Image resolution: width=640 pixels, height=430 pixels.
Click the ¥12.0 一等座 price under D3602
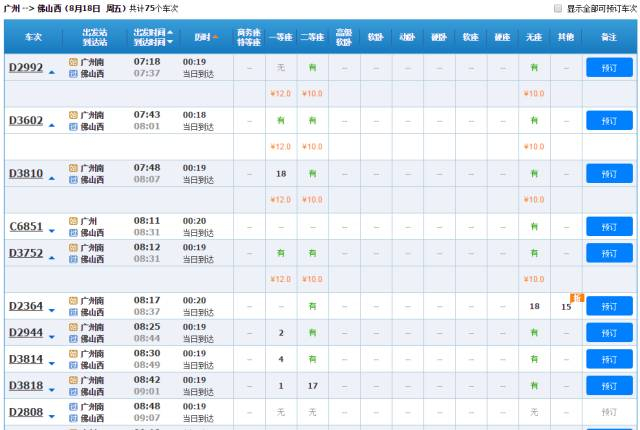pyautogui.click(x=281, y=147)
